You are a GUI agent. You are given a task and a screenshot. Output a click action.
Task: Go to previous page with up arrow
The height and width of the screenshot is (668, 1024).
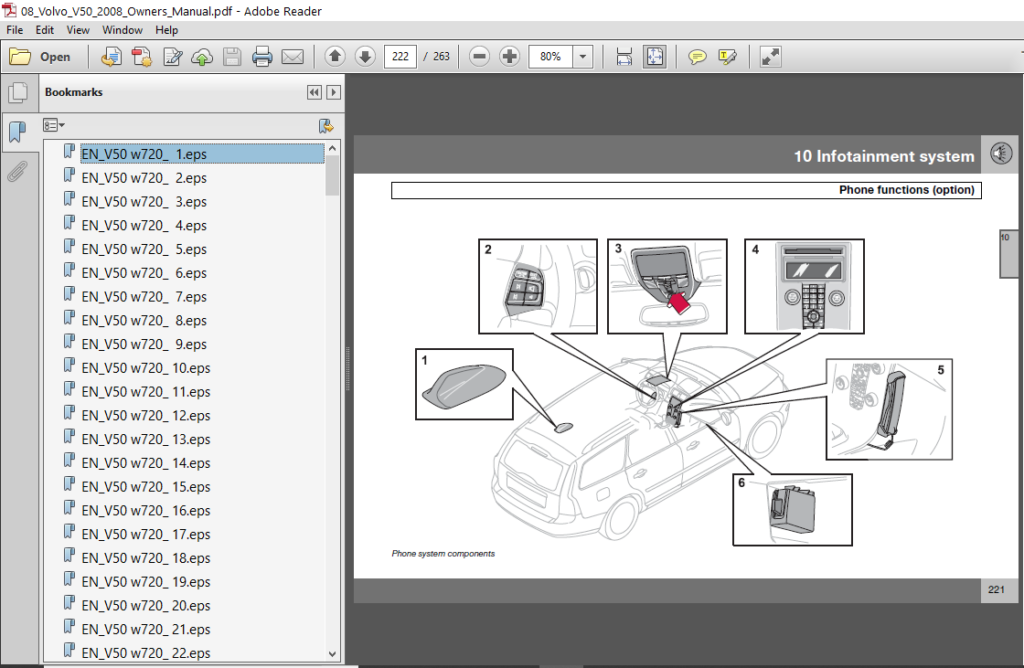[x=335, y=57]
